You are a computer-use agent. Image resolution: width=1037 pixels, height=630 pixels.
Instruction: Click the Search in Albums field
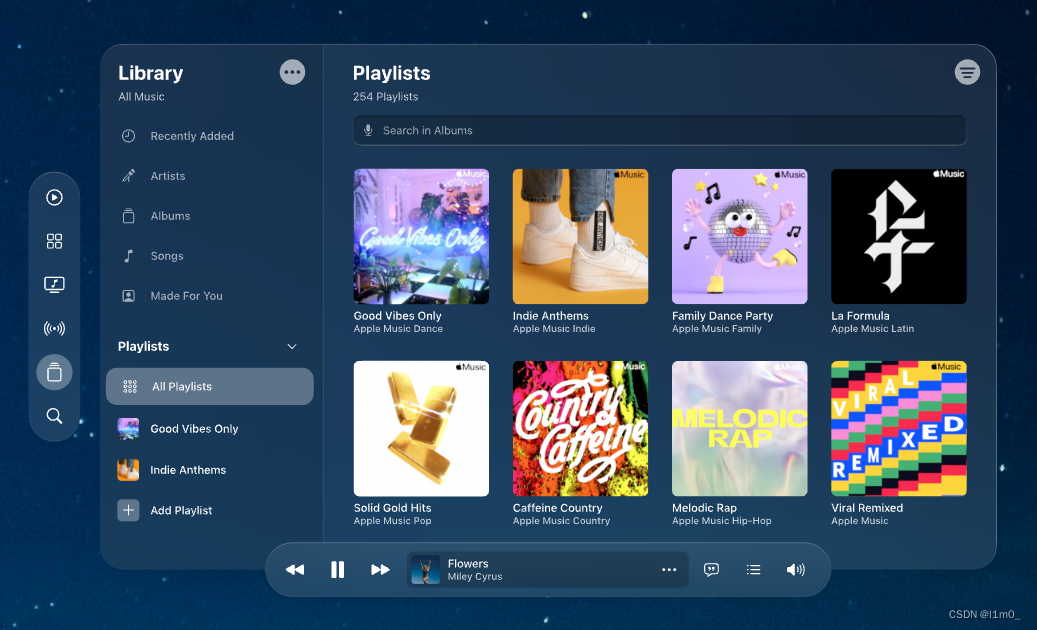(x=660, y=130)
